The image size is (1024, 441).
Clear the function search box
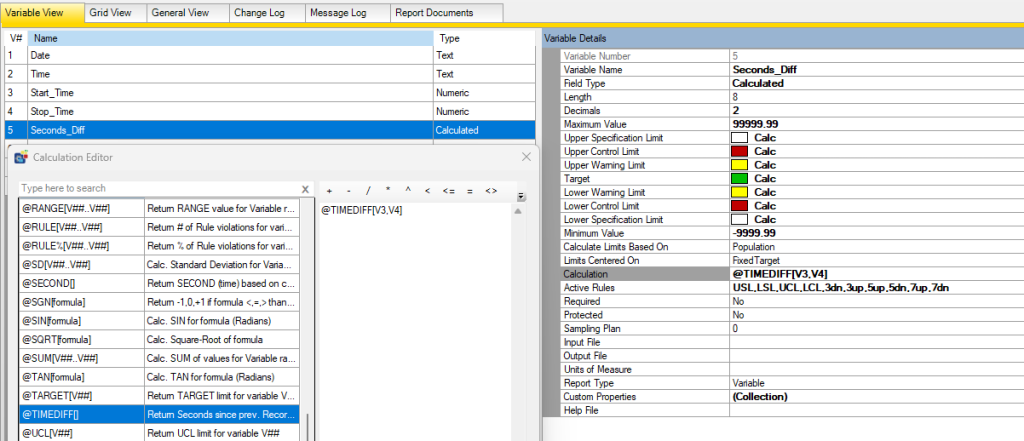(306, 189)
